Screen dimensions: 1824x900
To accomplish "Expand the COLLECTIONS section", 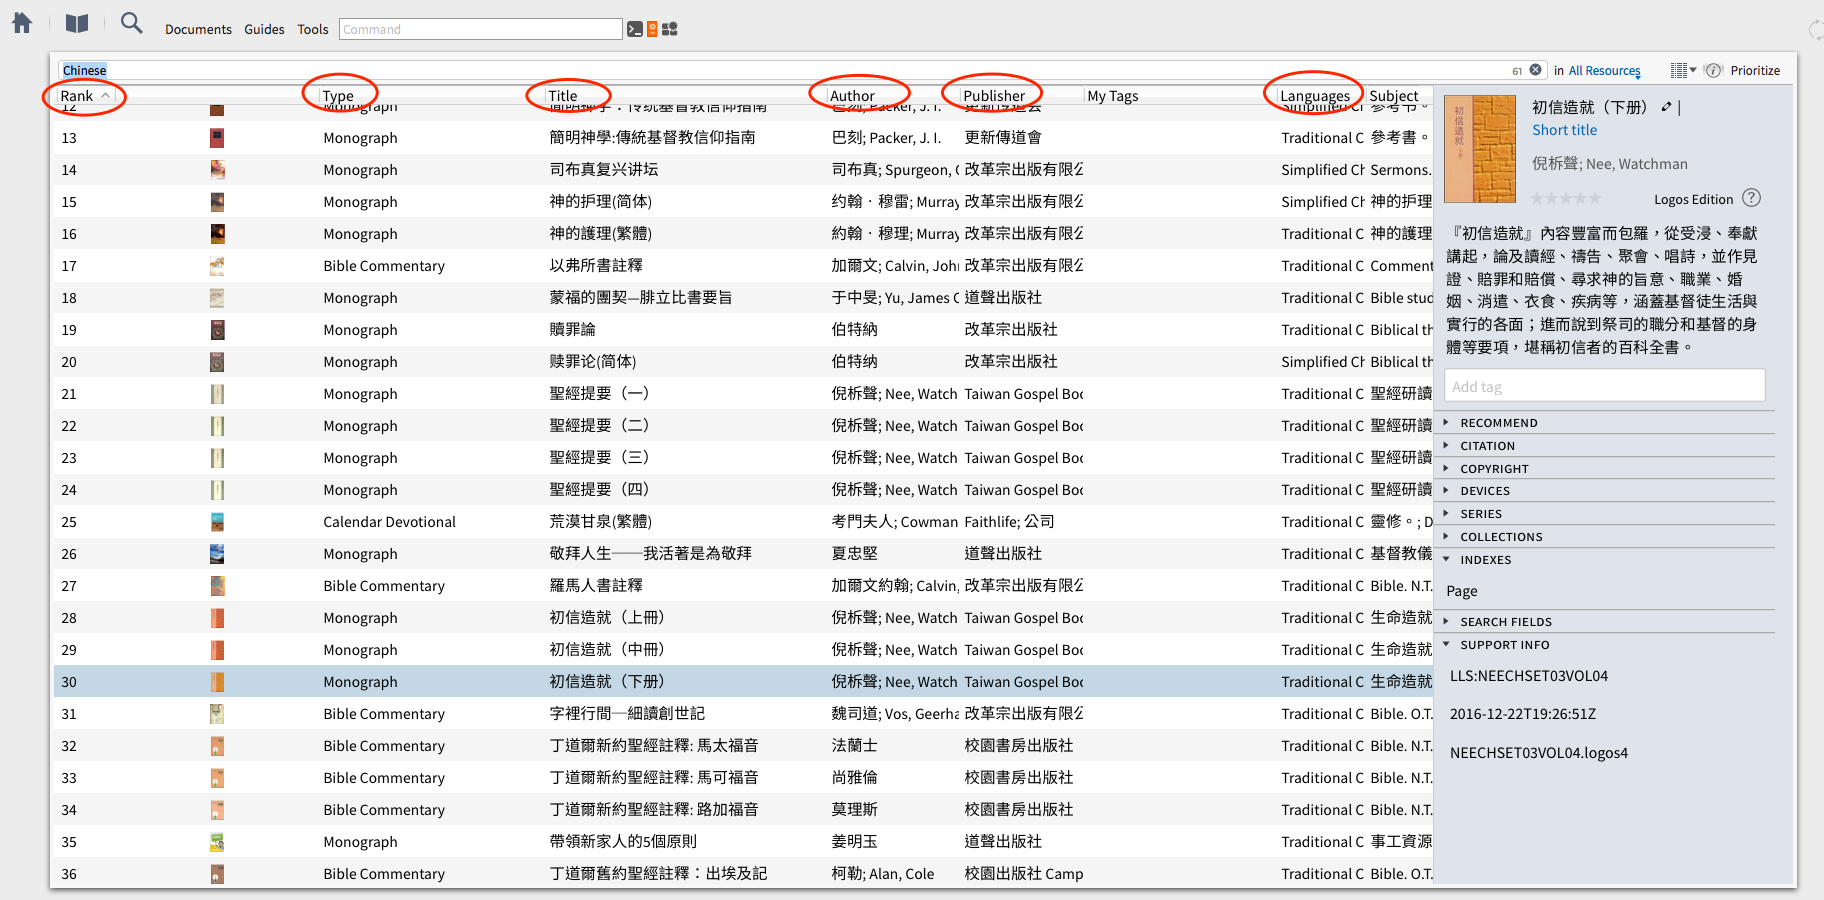I will (1501, 537).
